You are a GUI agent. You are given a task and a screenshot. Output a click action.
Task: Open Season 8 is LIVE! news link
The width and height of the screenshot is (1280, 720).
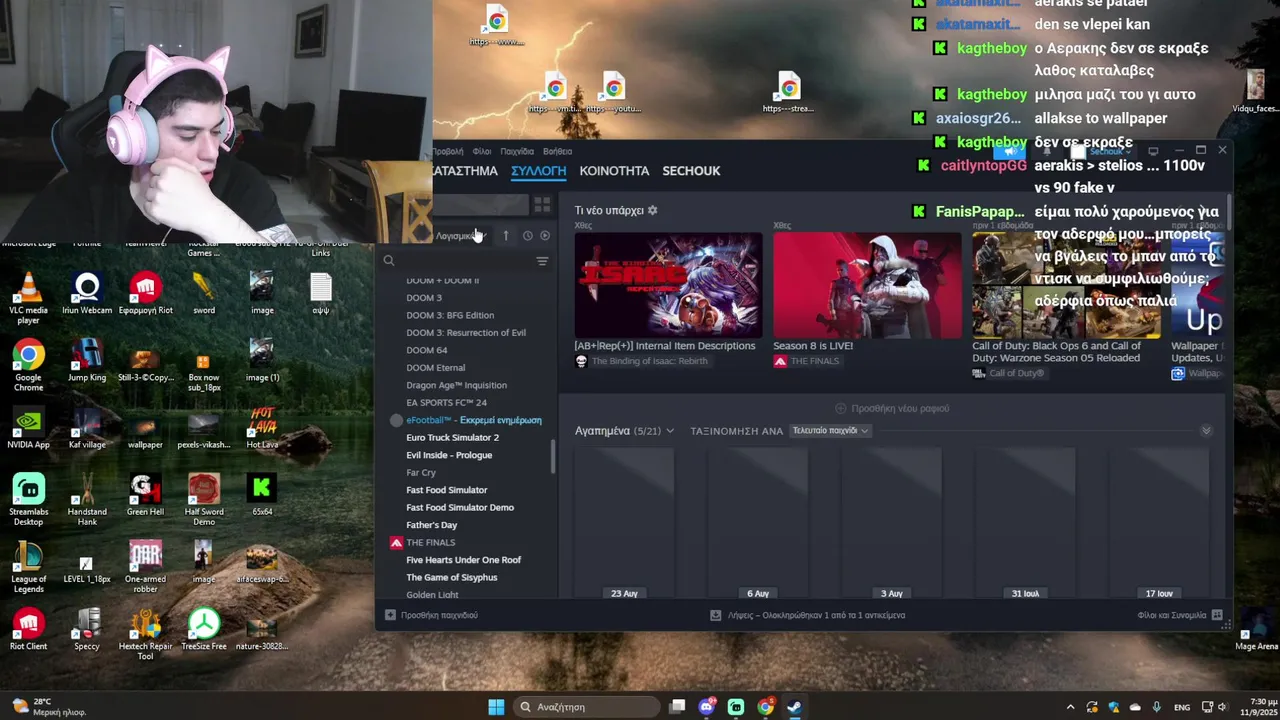pos(813,345)
